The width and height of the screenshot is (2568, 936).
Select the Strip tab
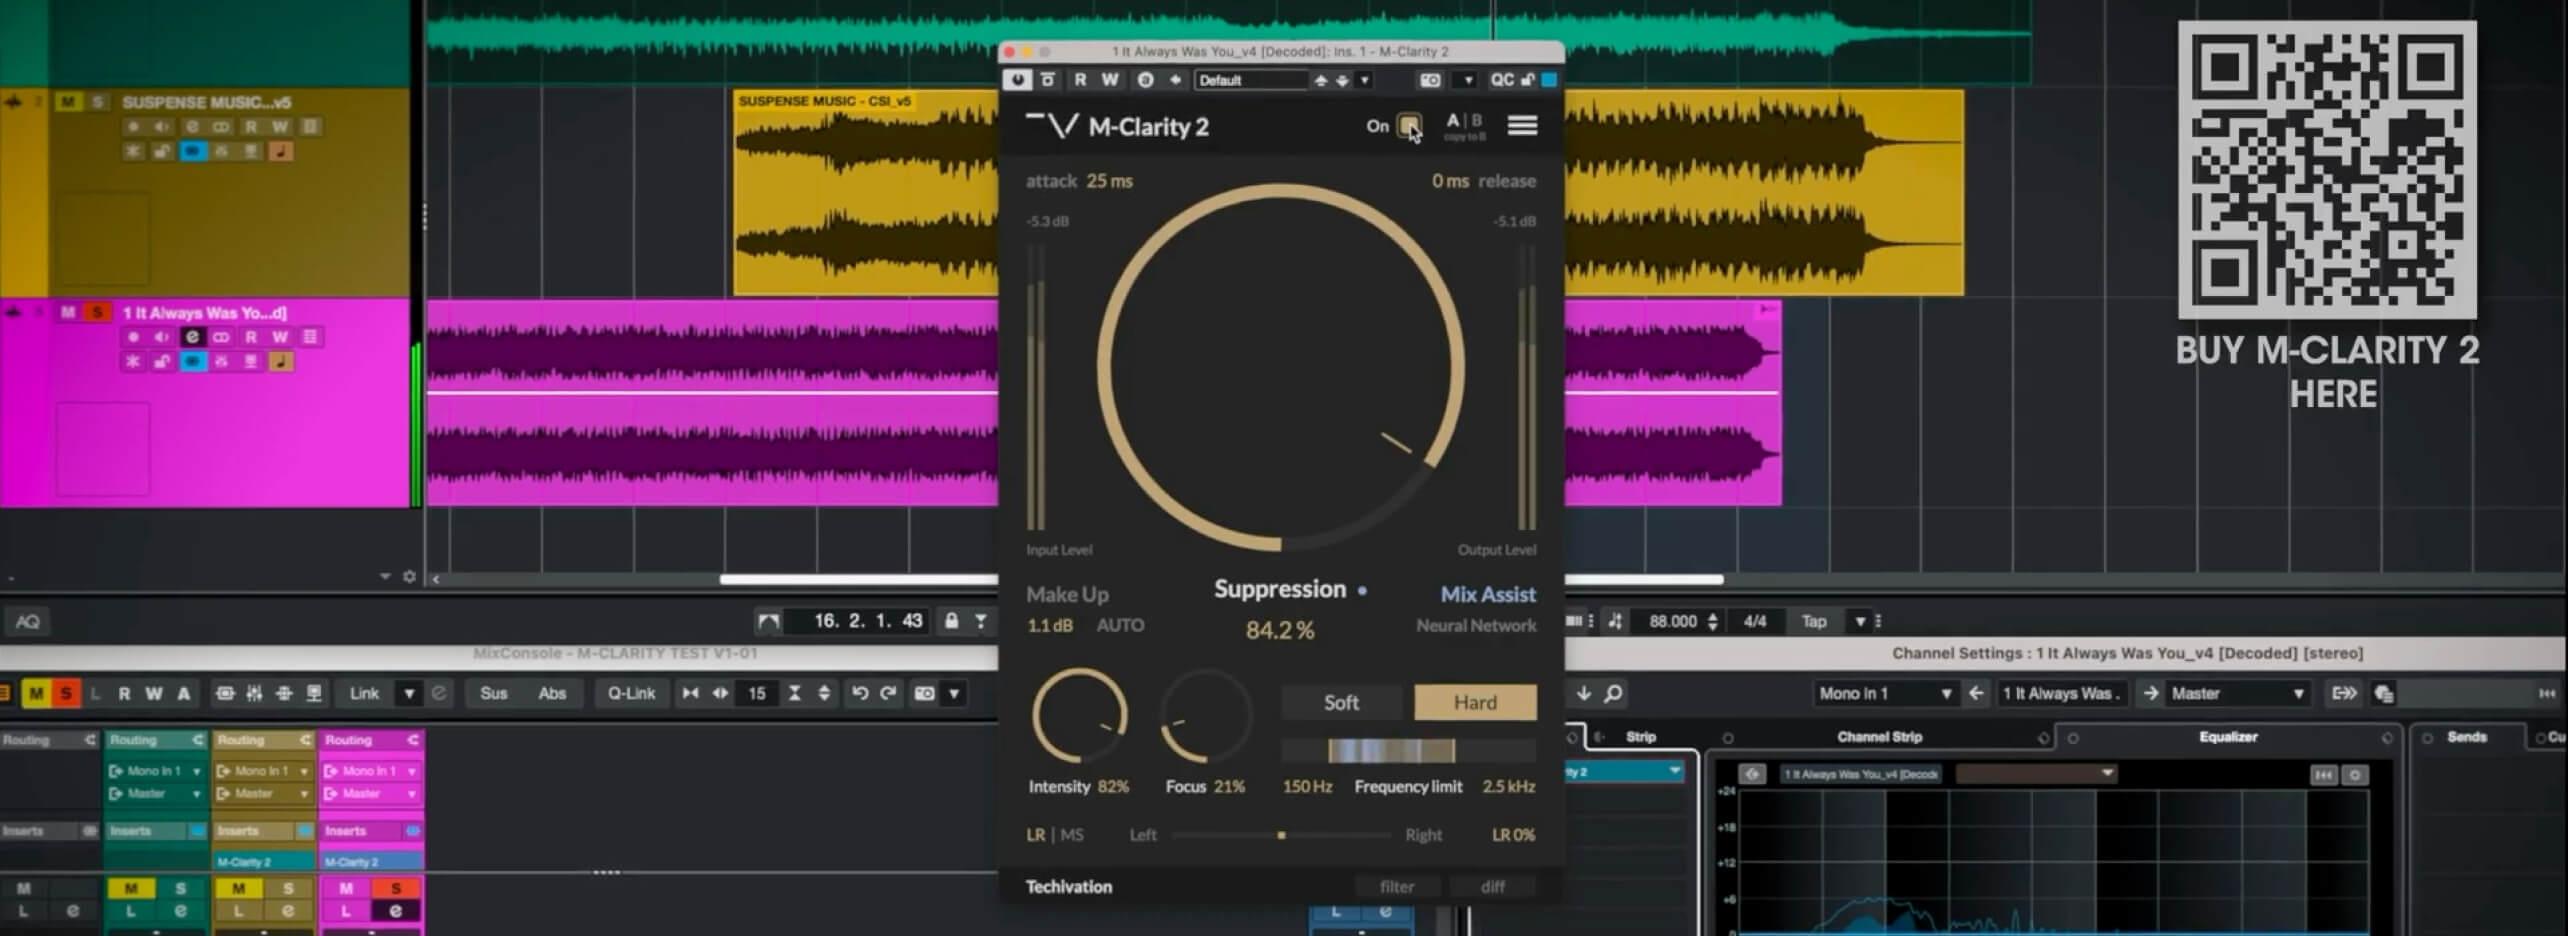[x=1640, y=737]
